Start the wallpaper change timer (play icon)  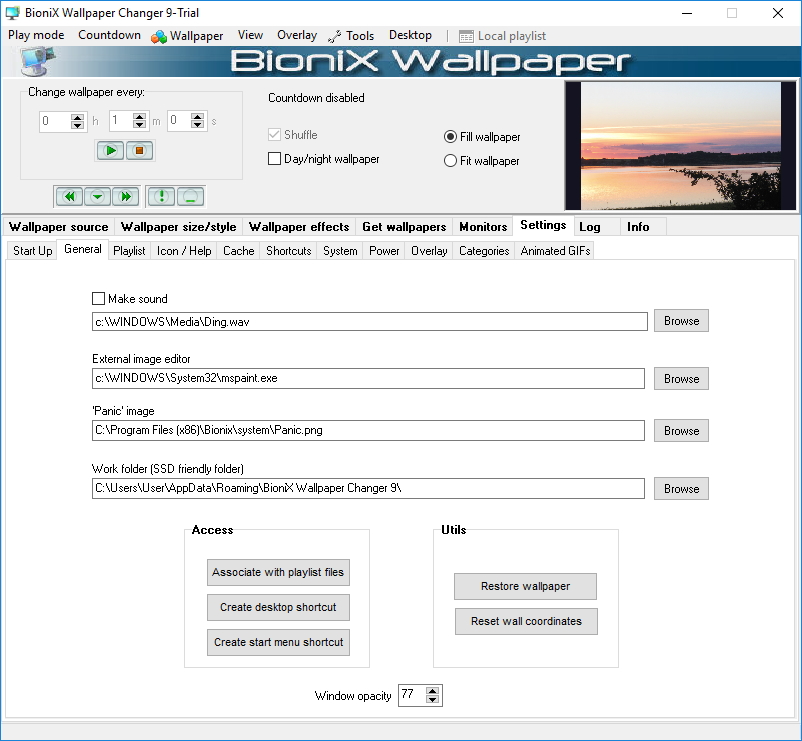pos(110,150)
